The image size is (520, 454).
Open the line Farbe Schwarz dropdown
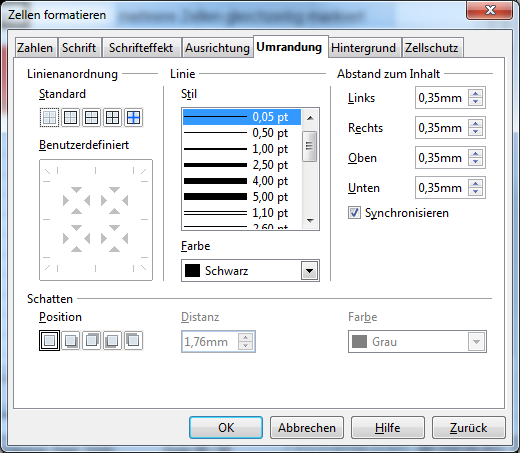coord(250,271)
